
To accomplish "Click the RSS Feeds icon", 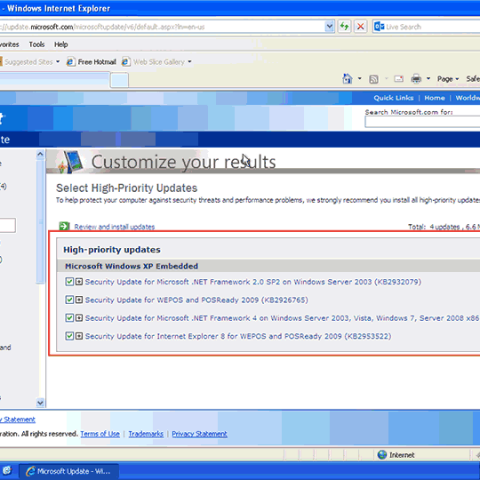I will 374,79.
